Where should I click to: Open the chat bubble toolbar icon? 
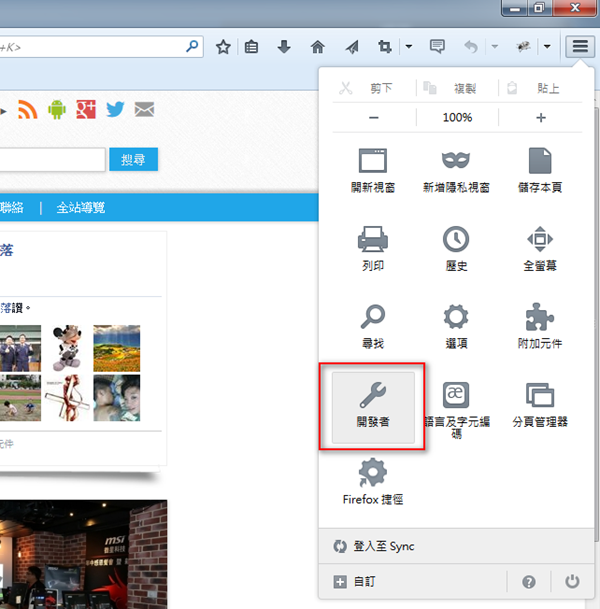tap(437, 47)
